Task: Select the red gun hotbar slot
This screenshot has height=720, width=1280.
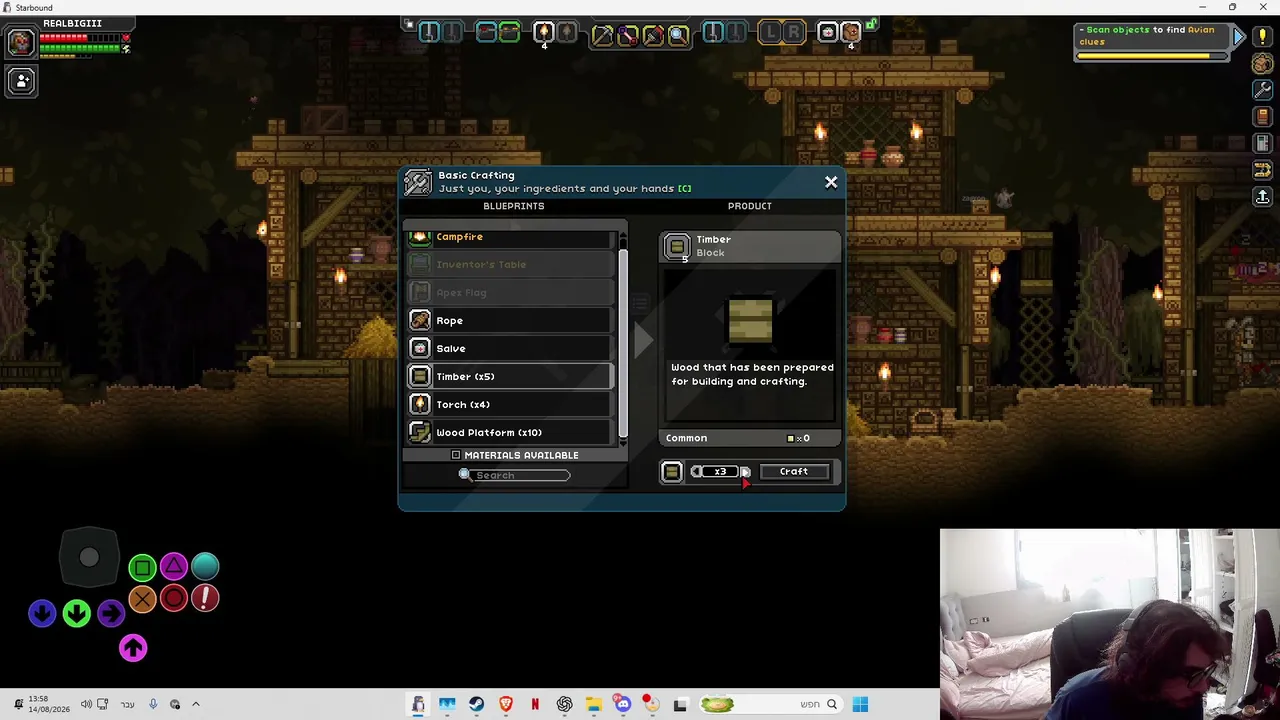Action: 486,33
